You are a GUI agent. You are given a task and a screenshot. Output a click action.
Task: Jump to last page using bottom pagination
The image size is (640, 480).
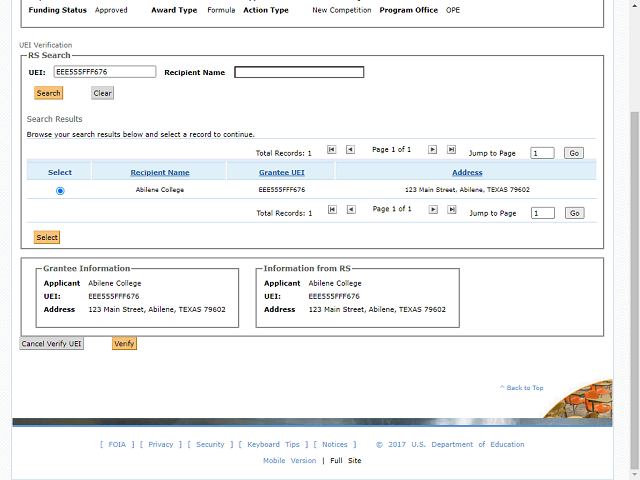[x=451, y=209]
